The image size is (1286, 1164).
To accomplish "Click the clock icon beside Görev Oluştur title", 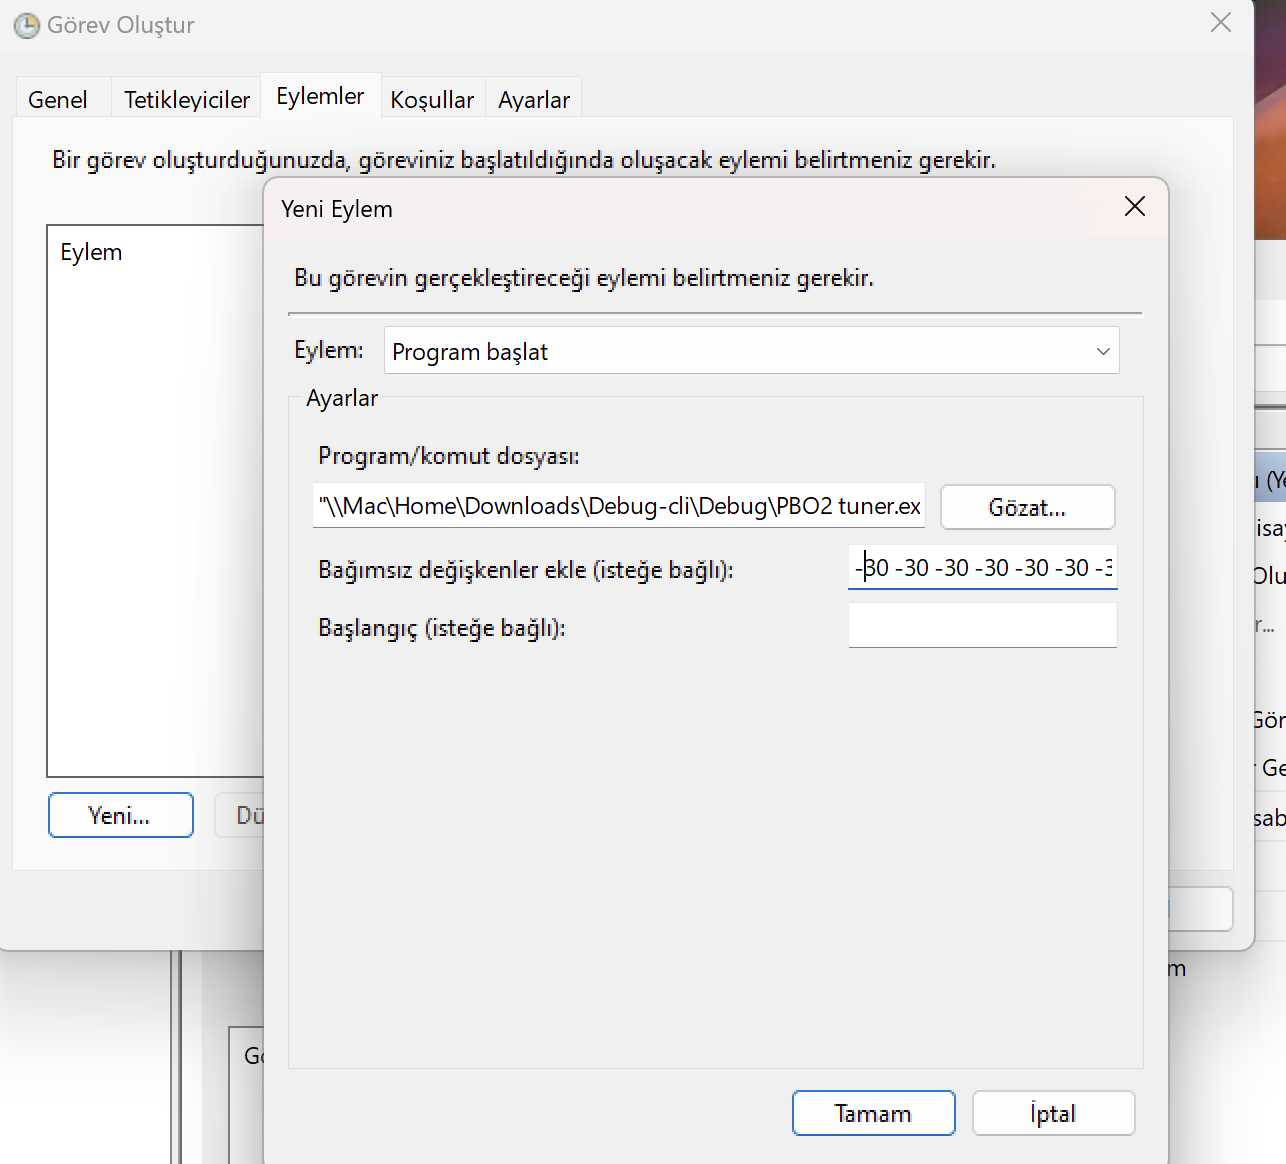I will tap(27, 25).
